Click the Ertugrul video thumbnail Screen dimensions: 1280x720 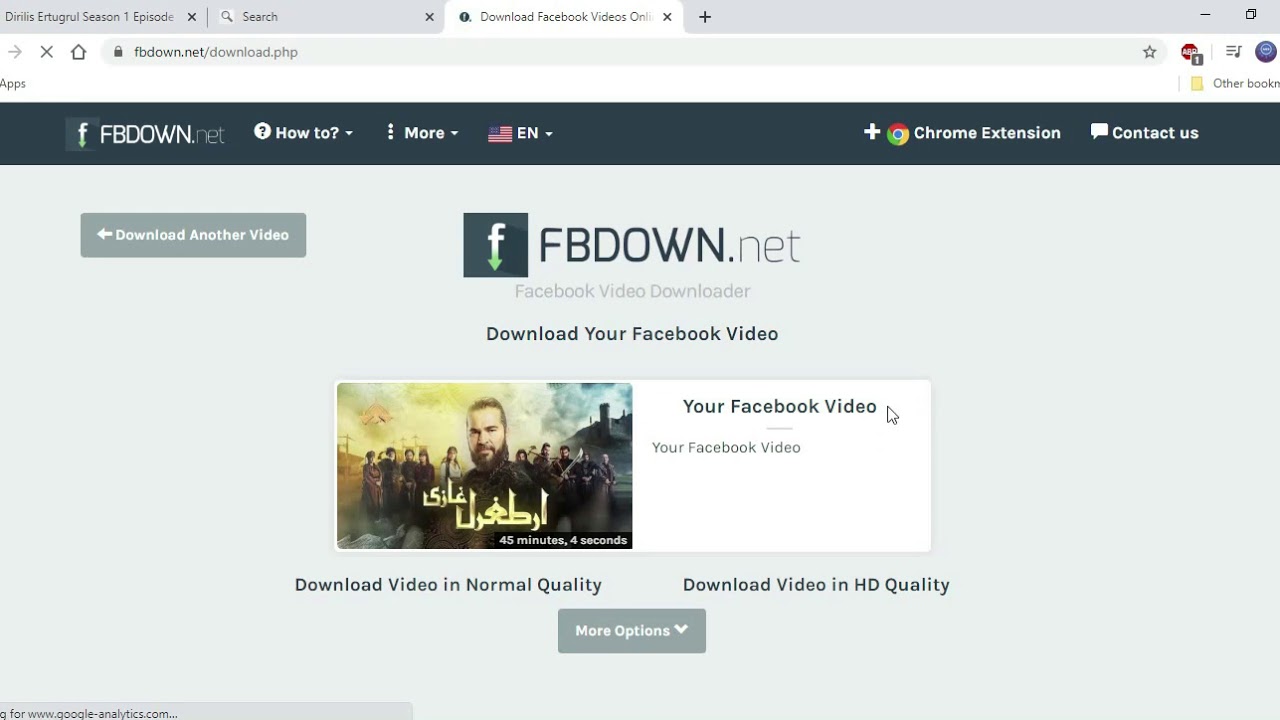pyautogui.click(x=484, y=466)
